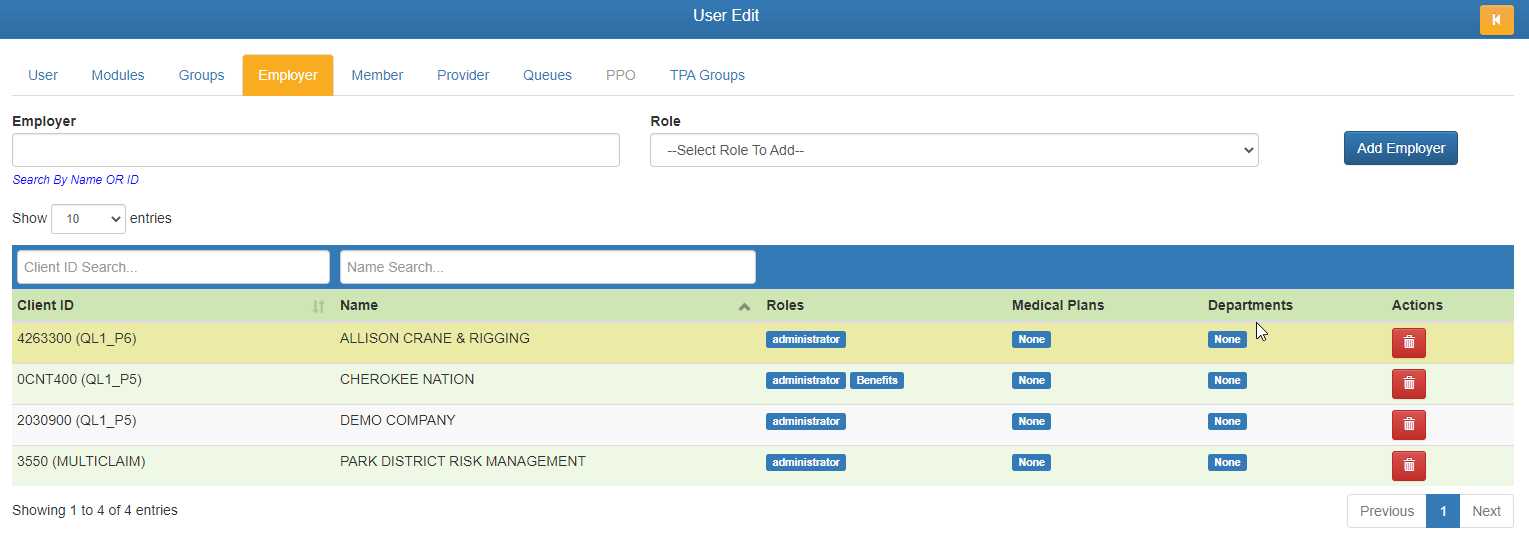1529x535 pixels.
Task: Click trash icon for CHEROKEE NATION
Action: click(1408, 383)
